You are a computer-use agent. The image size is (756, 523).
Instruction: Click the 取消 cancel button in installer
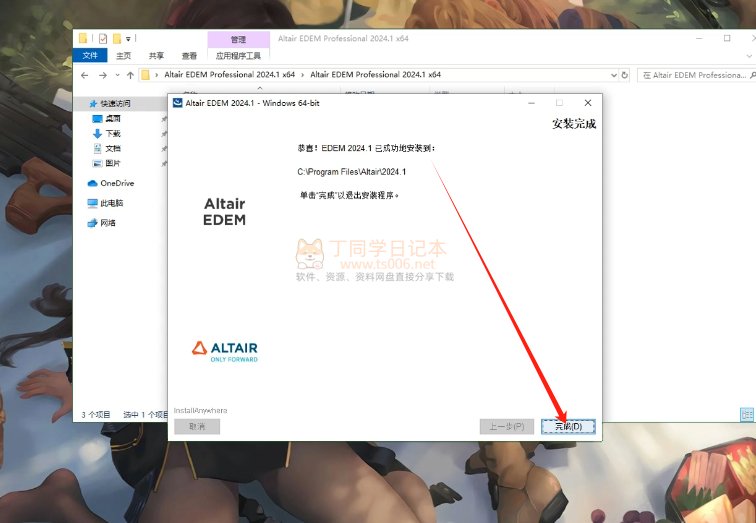(197, 426)
